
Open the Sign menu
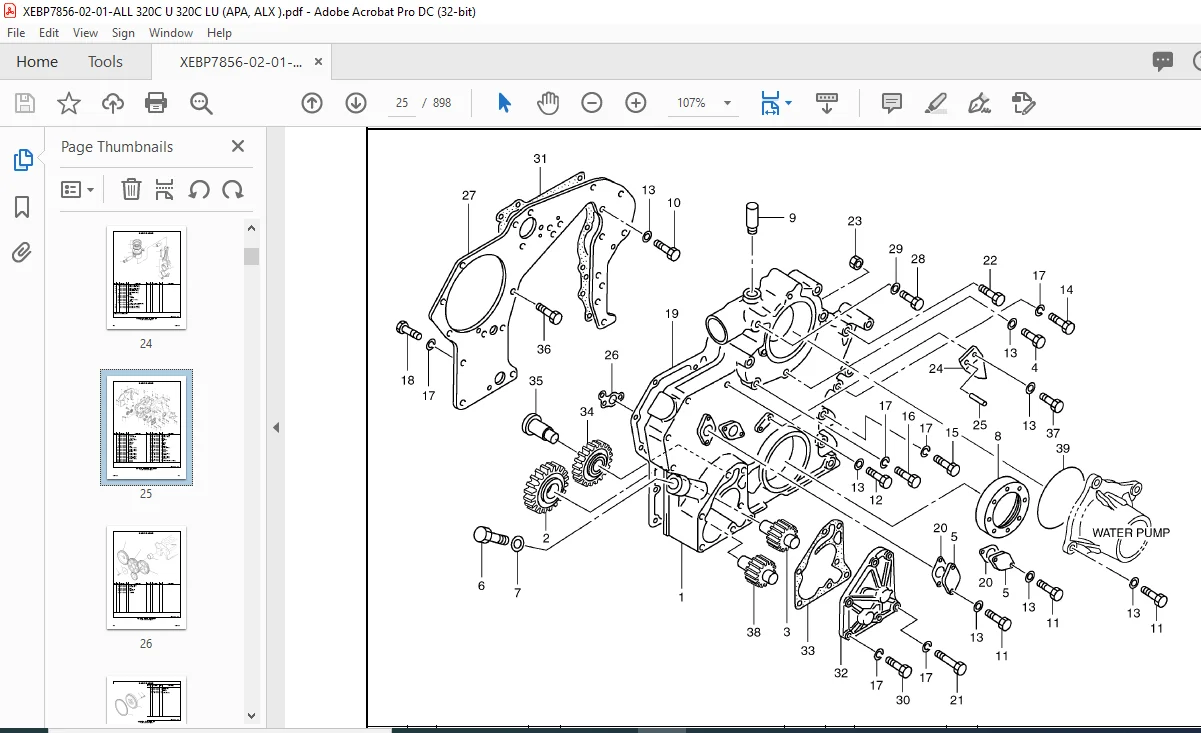123,33
